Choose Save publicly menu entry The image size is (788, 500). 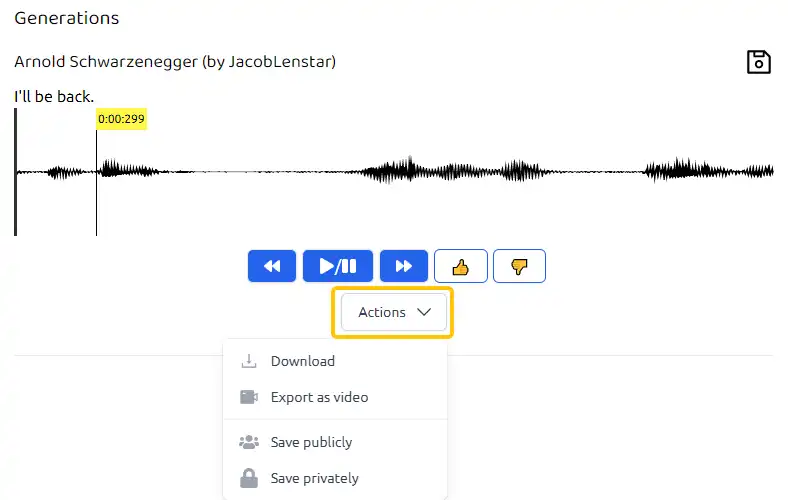pyautogui.click(x=335, y=442)
